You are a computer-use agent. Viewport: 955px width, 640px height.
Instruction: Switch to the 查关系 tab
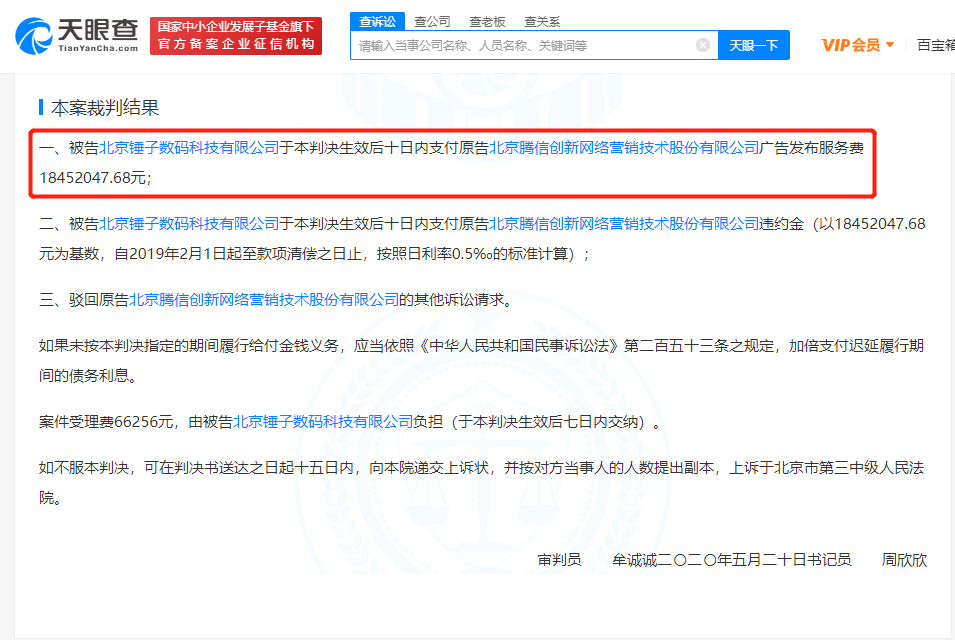[x=543, y=21]
